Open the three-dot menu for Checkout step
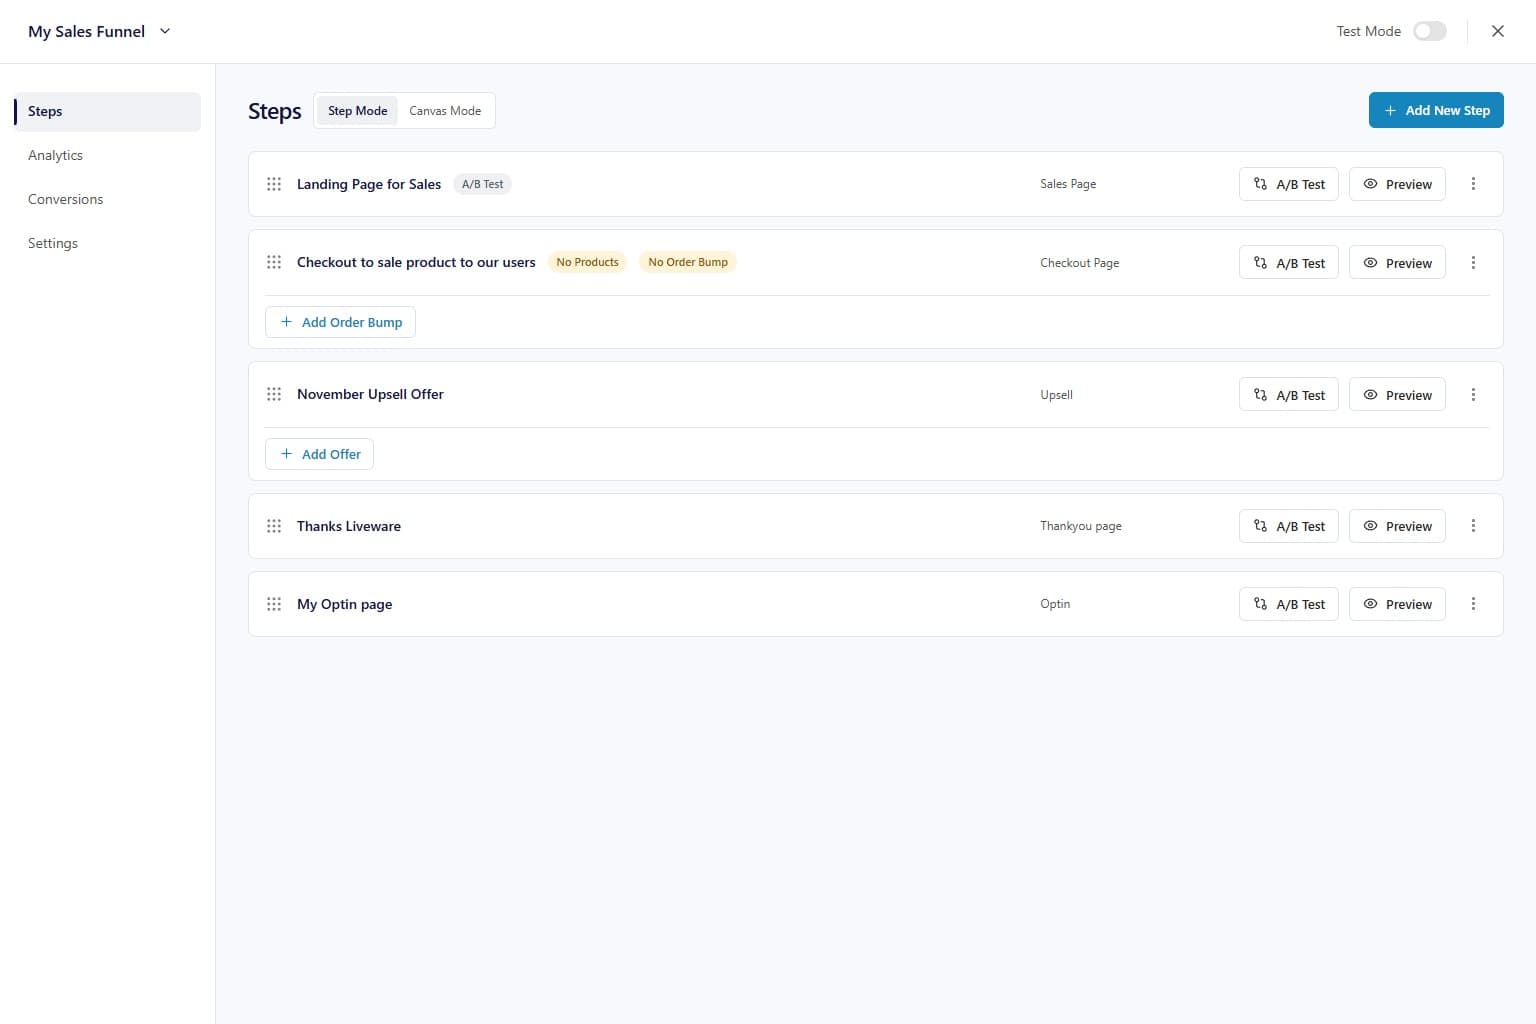Screen dimensions: 1536x1024 pyautogui.click(x=1473, y=262)
